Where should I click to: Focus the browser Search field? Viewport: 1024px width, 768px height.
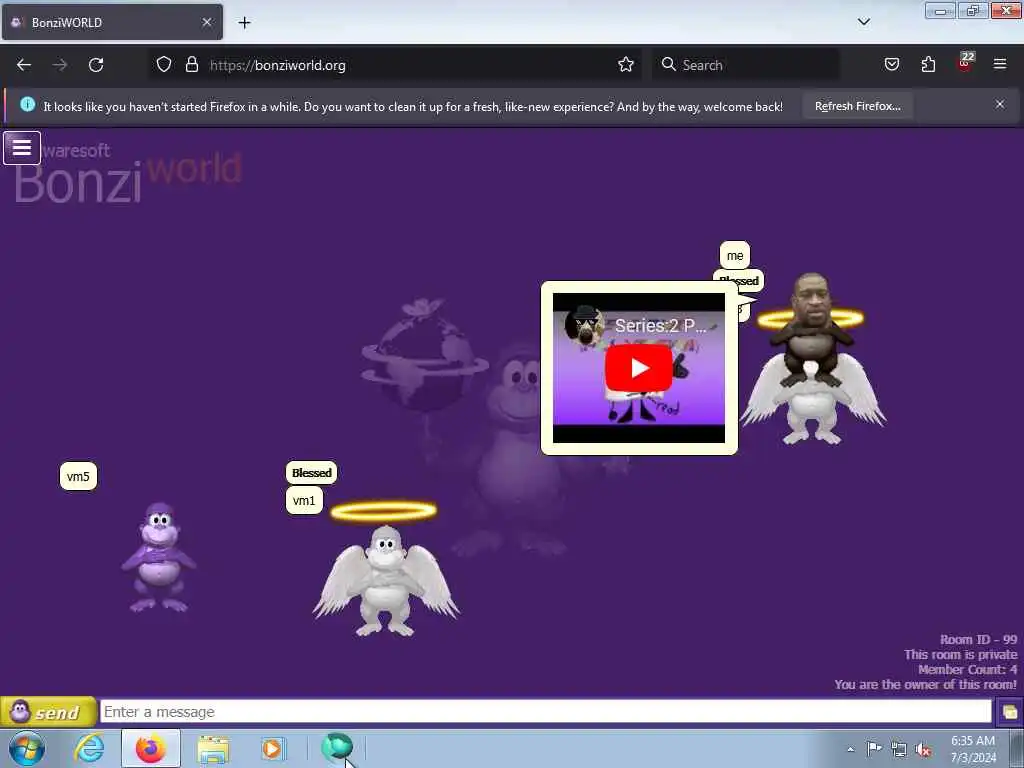[x=746, y=65]
